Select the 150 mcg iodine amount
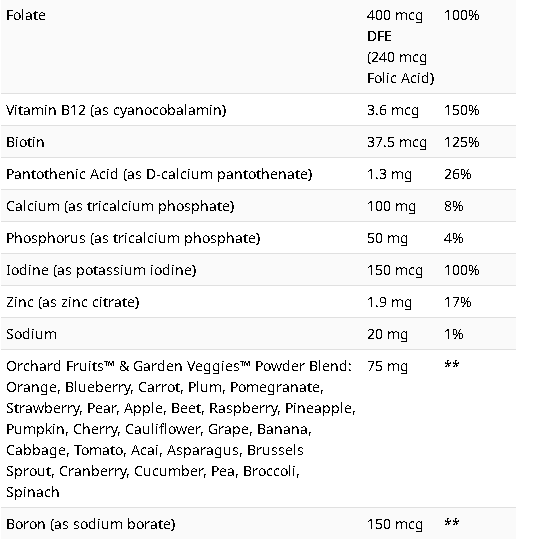The height and width of the screenshot is (539, 536). [395, 270]
